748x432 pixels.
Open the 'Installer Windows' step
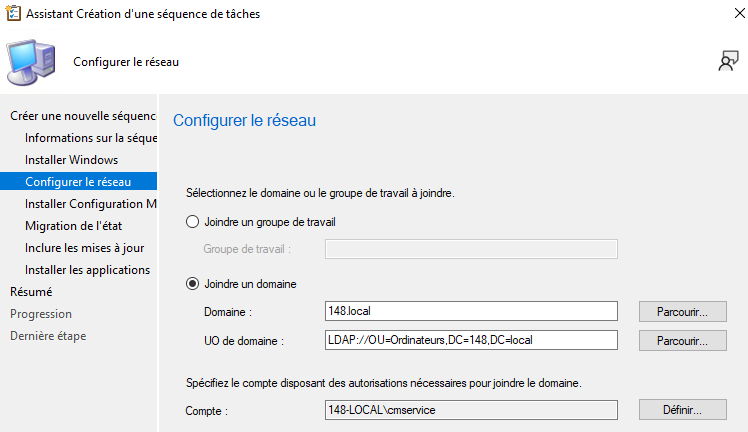pos(71,160)
